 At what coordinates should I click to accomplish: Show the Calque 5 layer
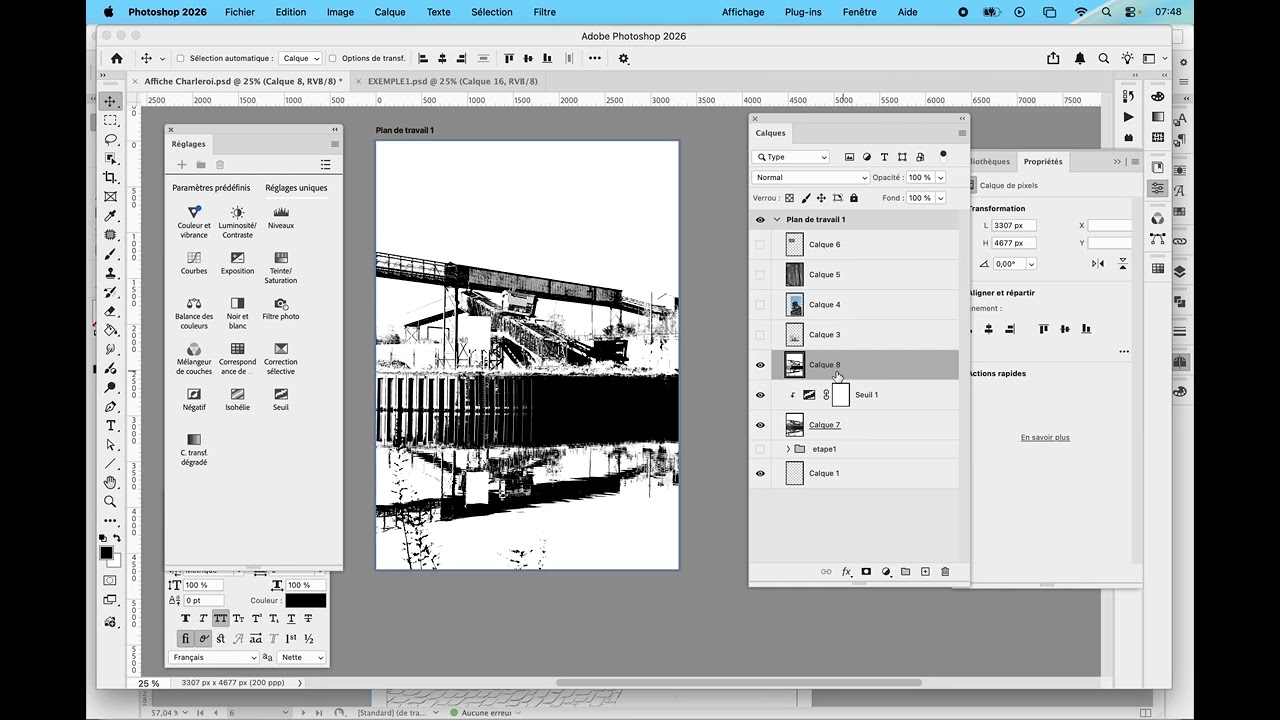coord(760,275)
